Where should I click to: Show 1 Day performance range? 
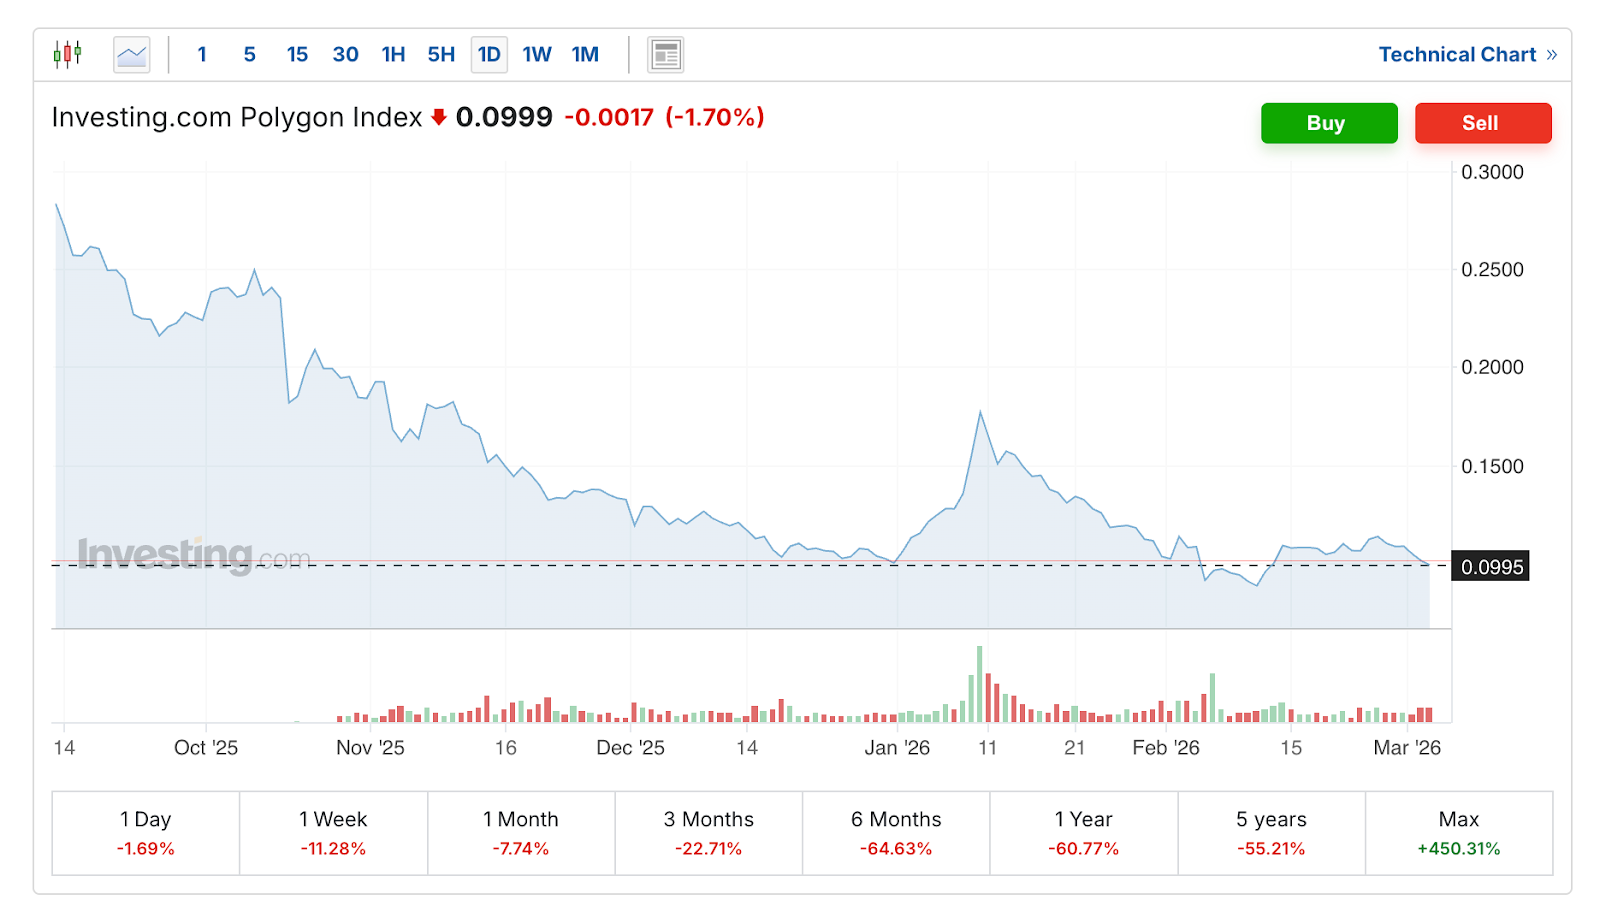(146, 833)
